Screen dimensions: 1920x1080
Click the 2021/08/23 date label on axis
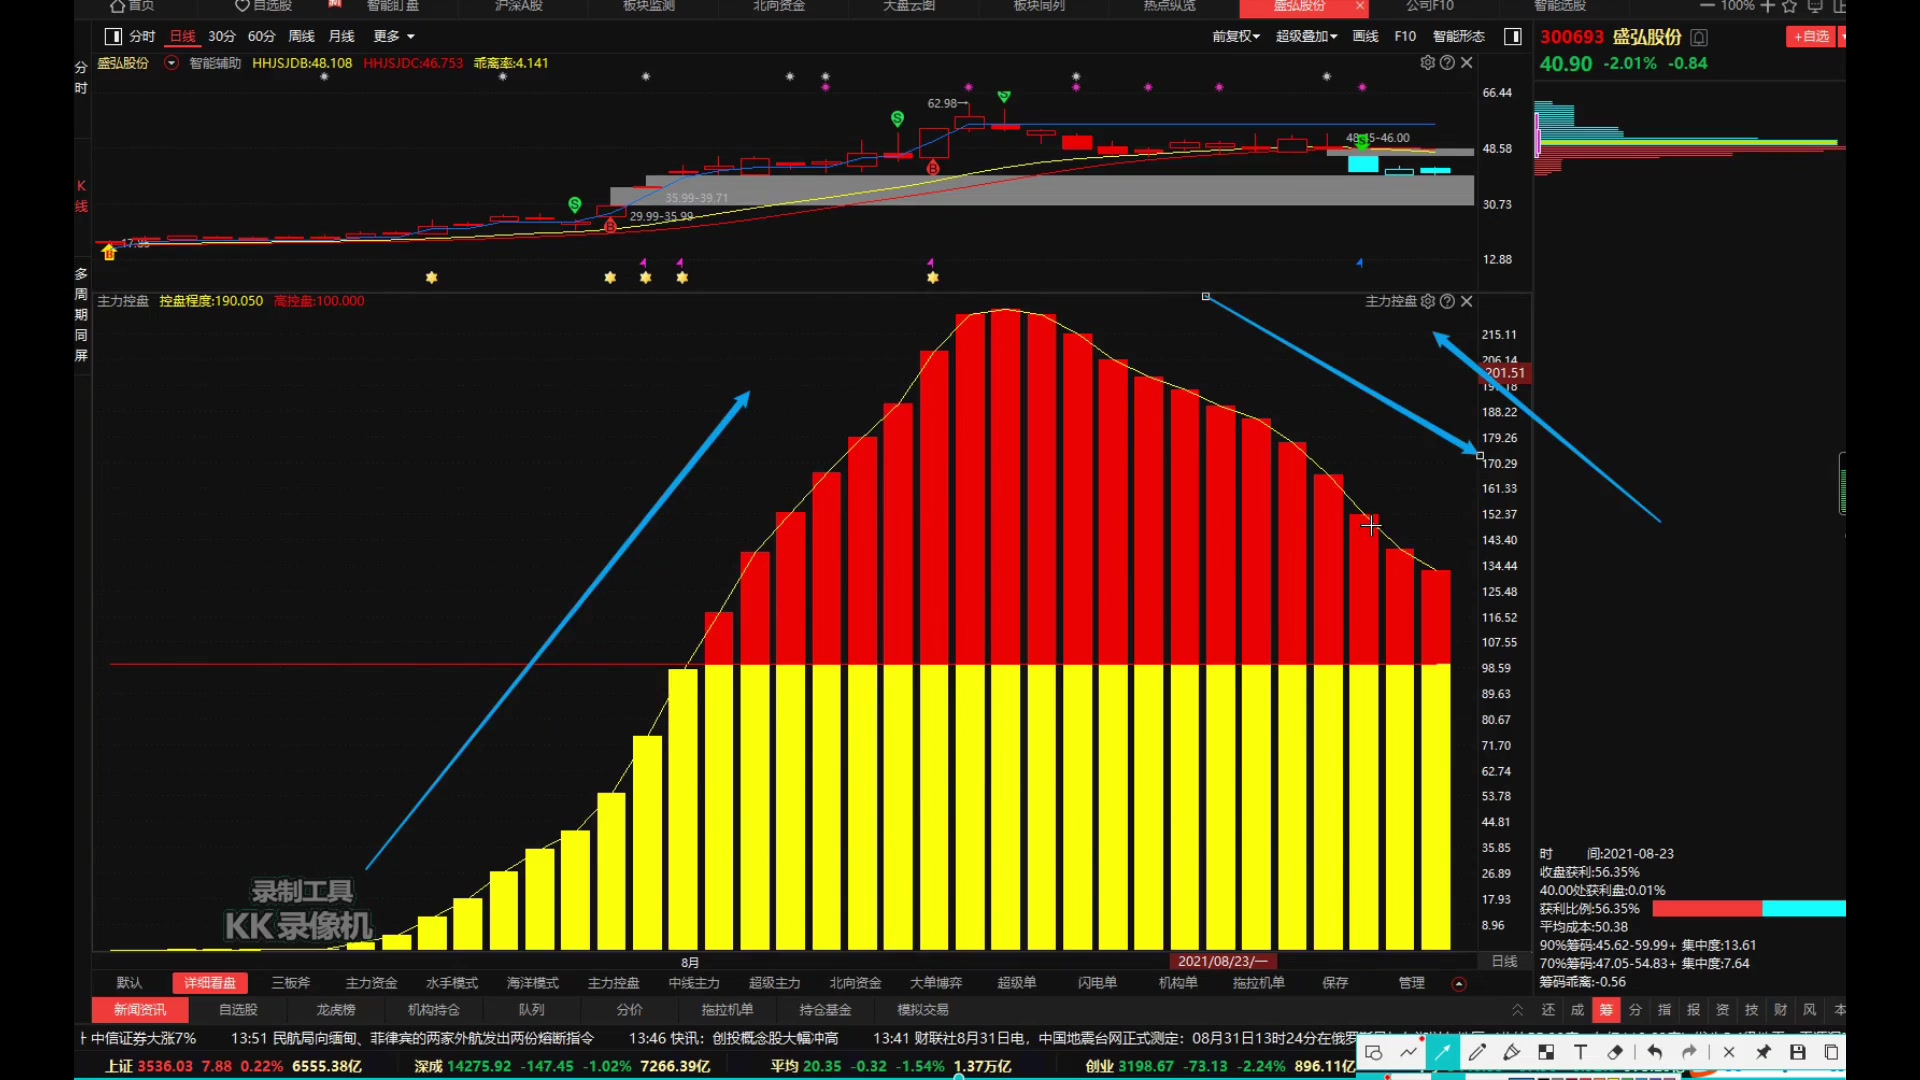coord(1222,961)
